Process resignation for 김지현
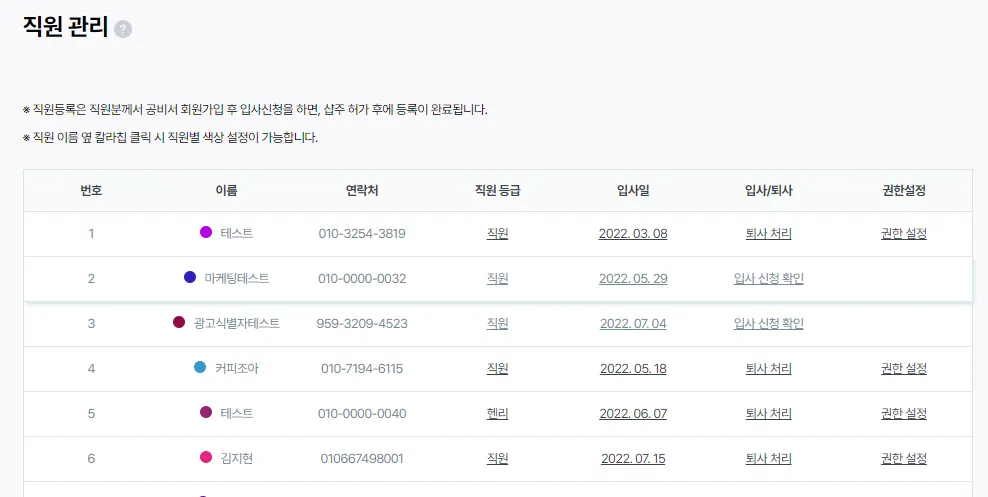Screen dimensions: 988x497 point(768,459)
